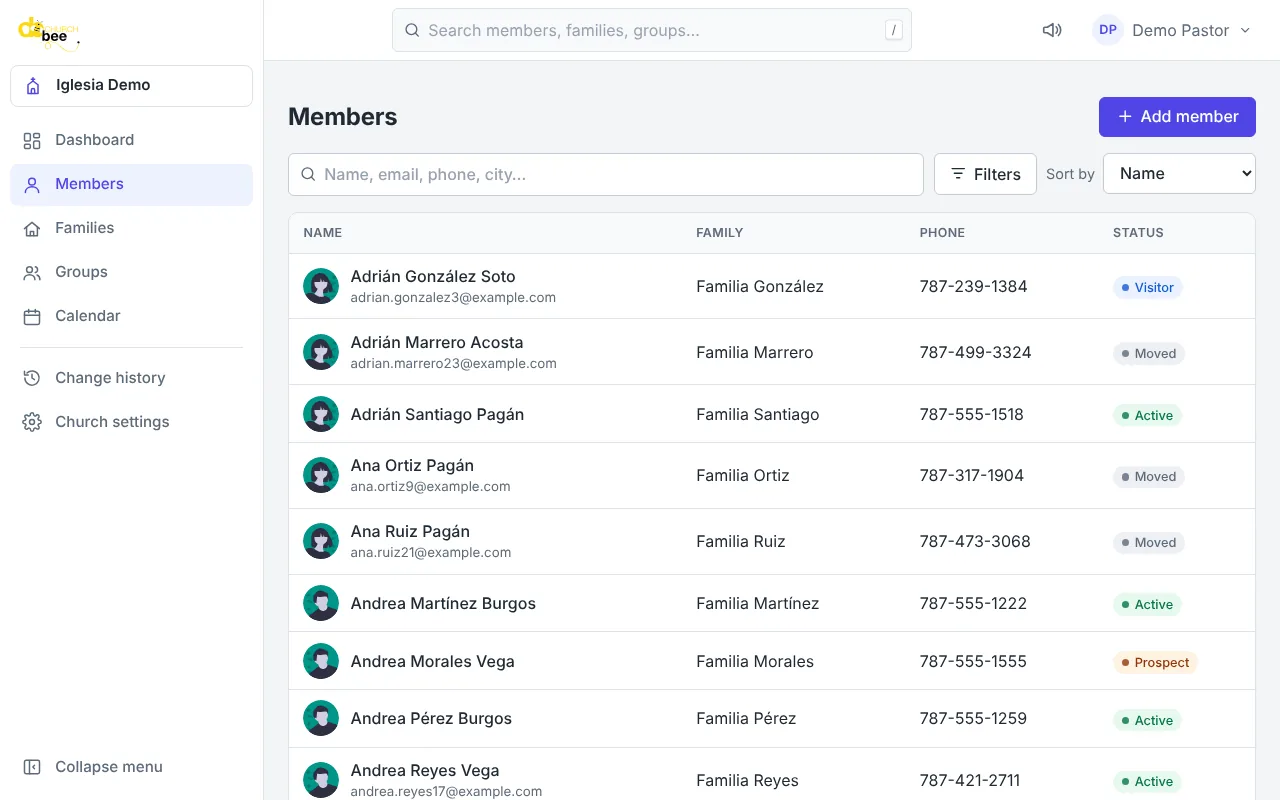Click the NAME column header
The height and width of the screenshot is (800, 1280).
pyautogui.click(x=322, y=233)
